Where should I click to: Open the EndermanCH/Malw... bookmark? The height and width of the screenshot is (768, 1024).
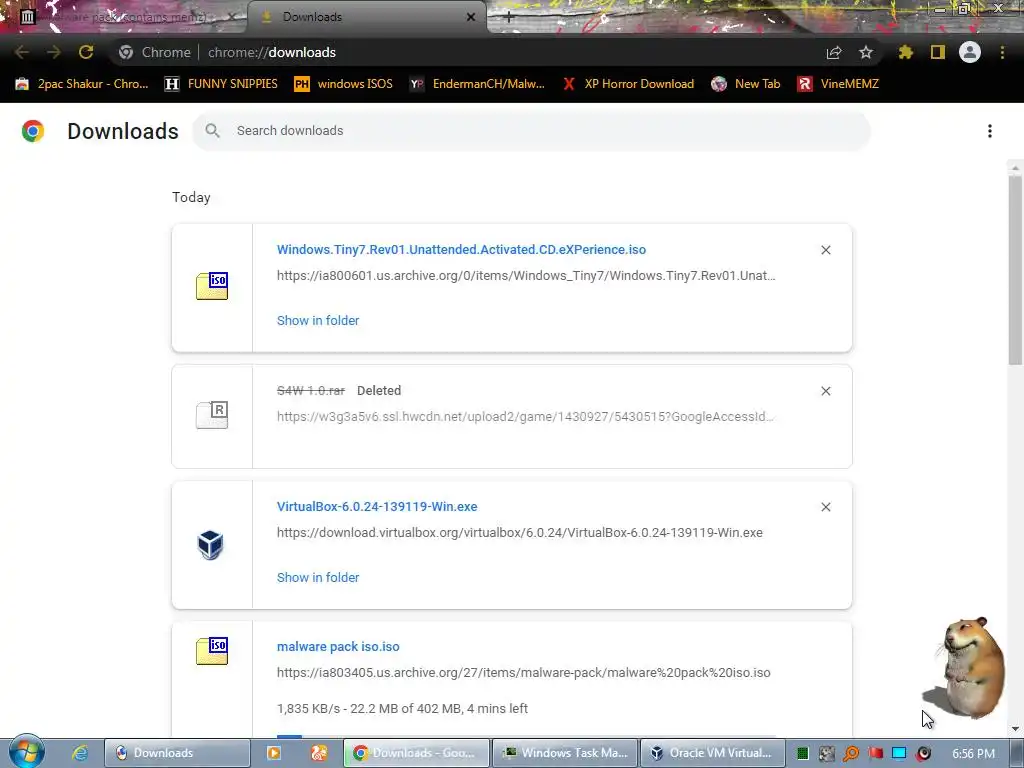coord(477,84)
